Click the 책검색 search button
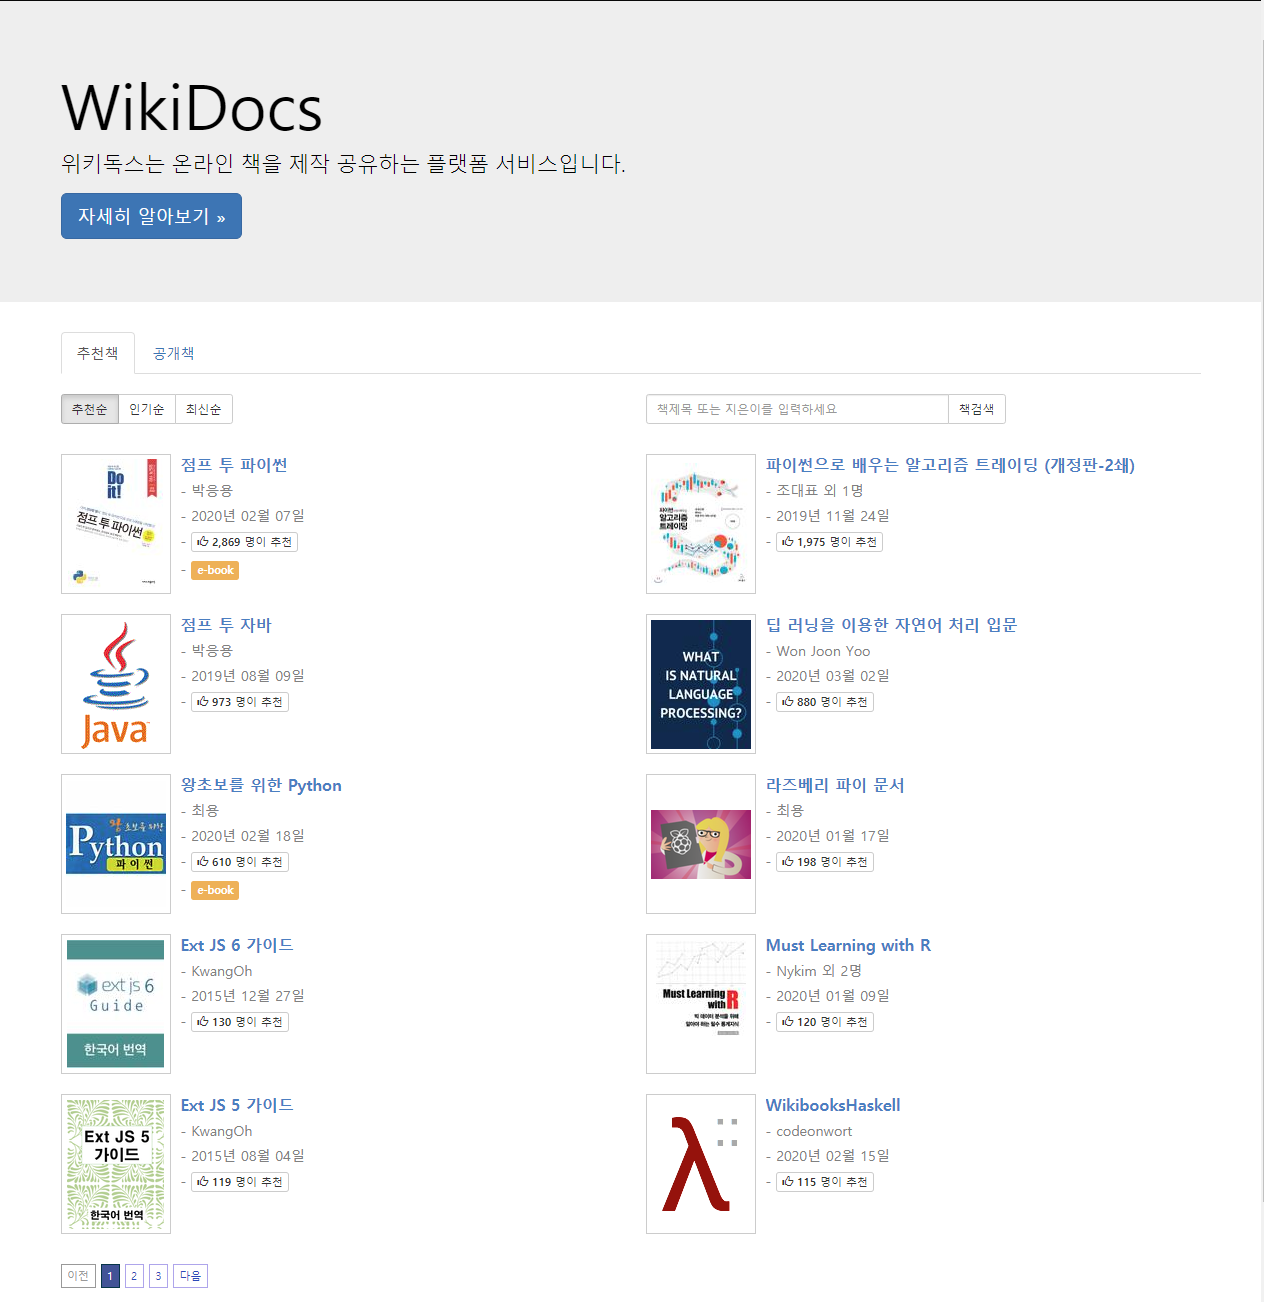 pyautogui.click(x=977, y=409)
